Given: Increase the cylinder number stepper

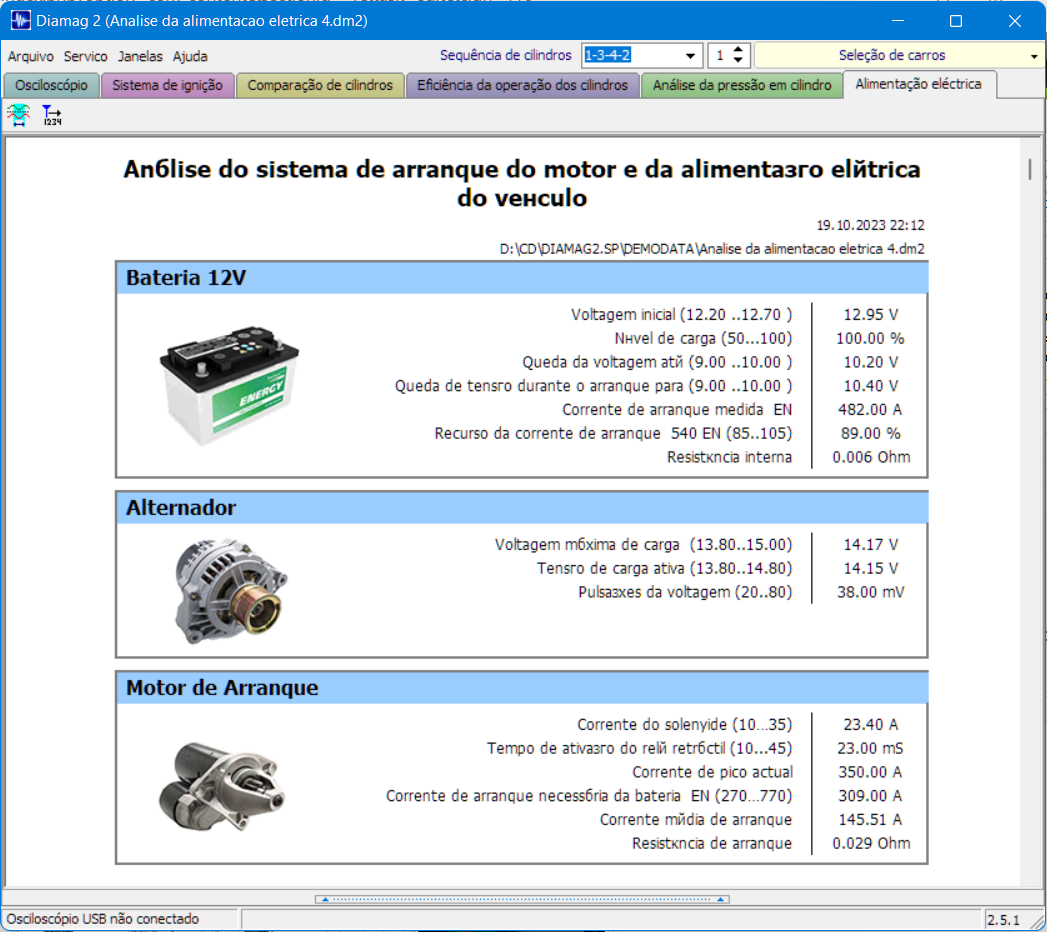Looking at the screenshot, I should (x=738, y=50).
